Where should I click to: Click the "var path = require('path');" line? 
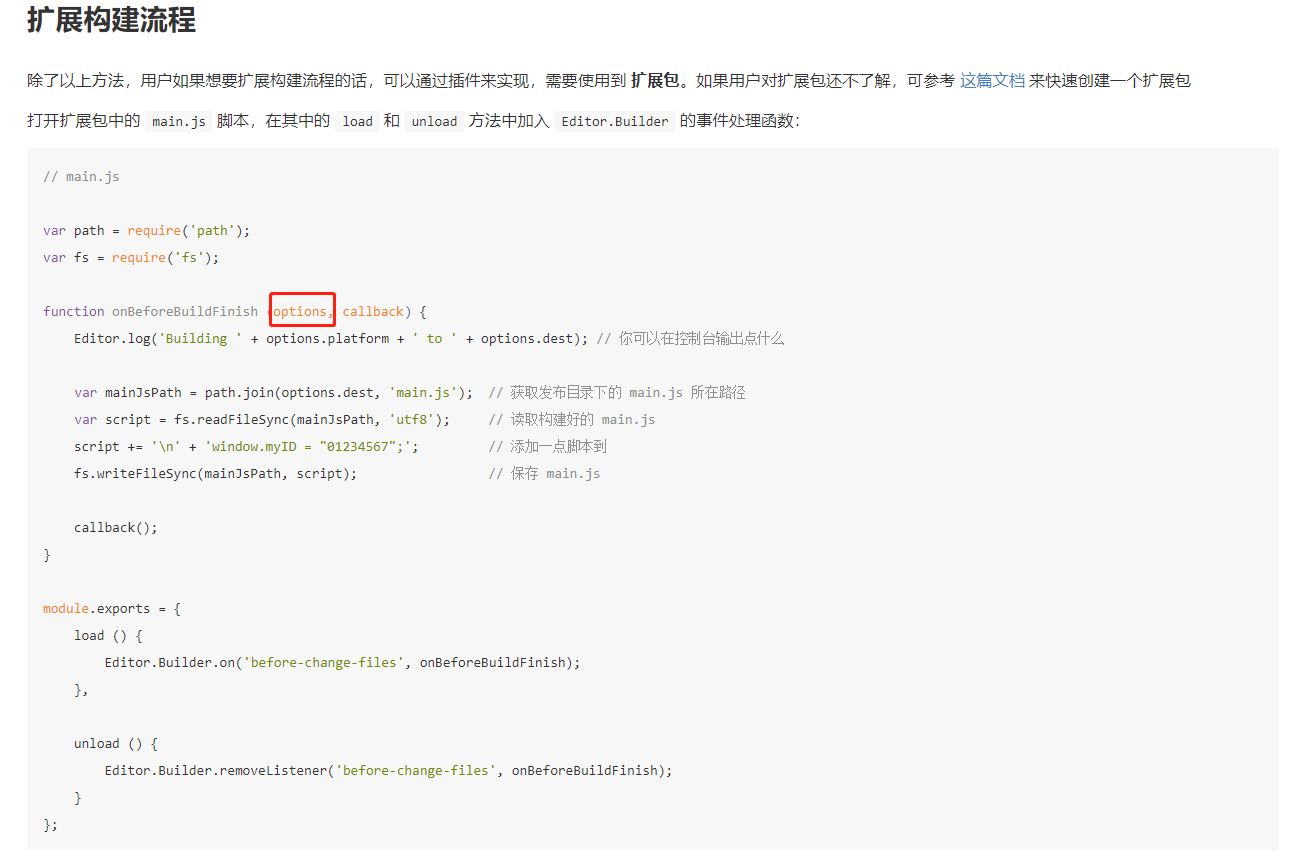[x=146, y=231]
